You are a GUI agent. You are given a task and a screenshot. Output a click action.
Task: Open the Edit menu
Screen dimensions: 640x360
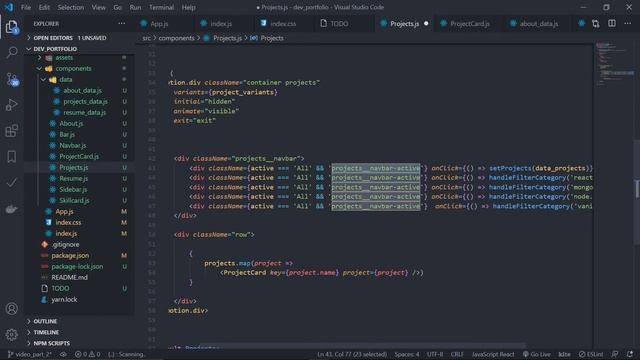click(x=44, y=7)
